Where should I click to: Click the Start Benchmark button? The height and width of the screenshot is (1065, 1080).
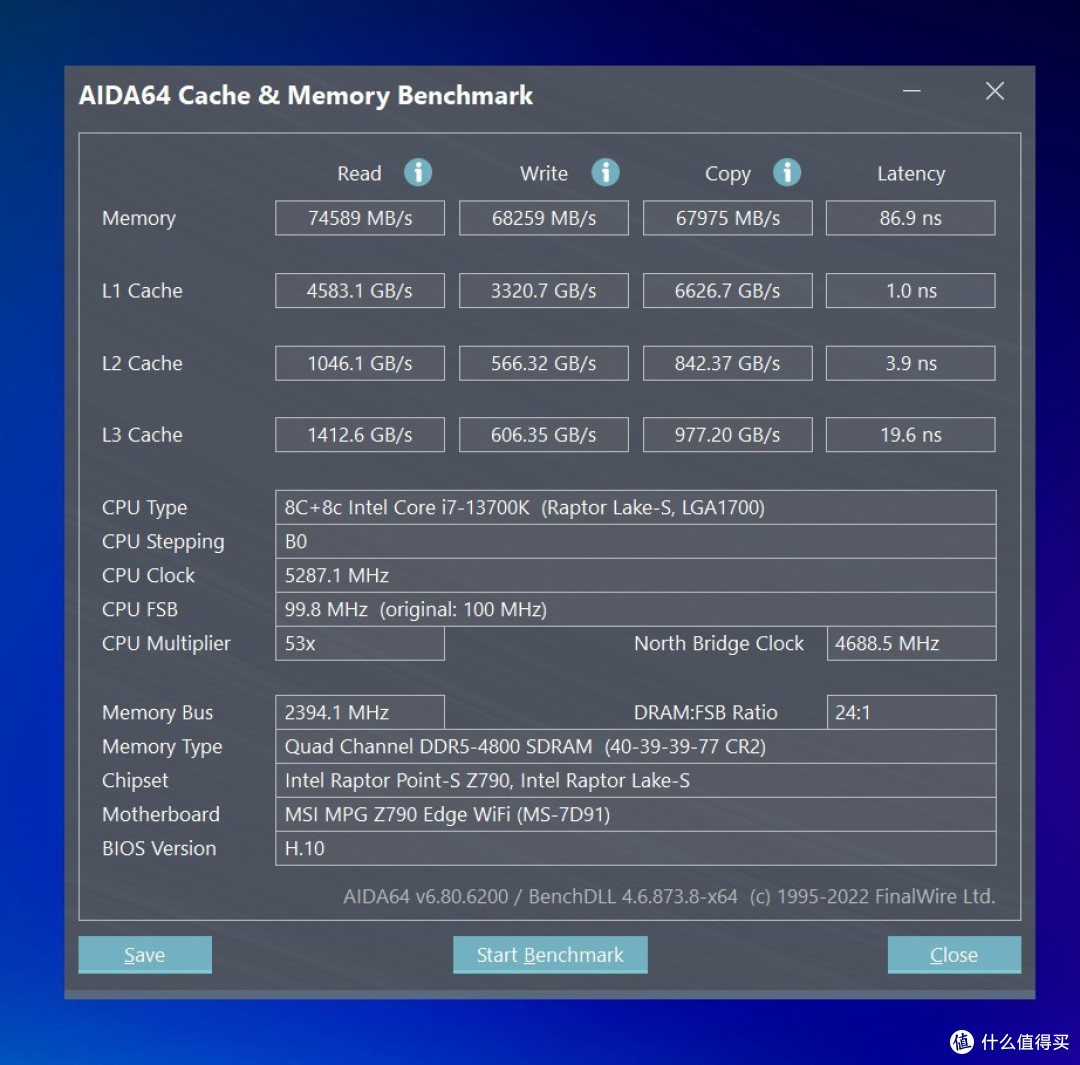(x=550, y=954)
